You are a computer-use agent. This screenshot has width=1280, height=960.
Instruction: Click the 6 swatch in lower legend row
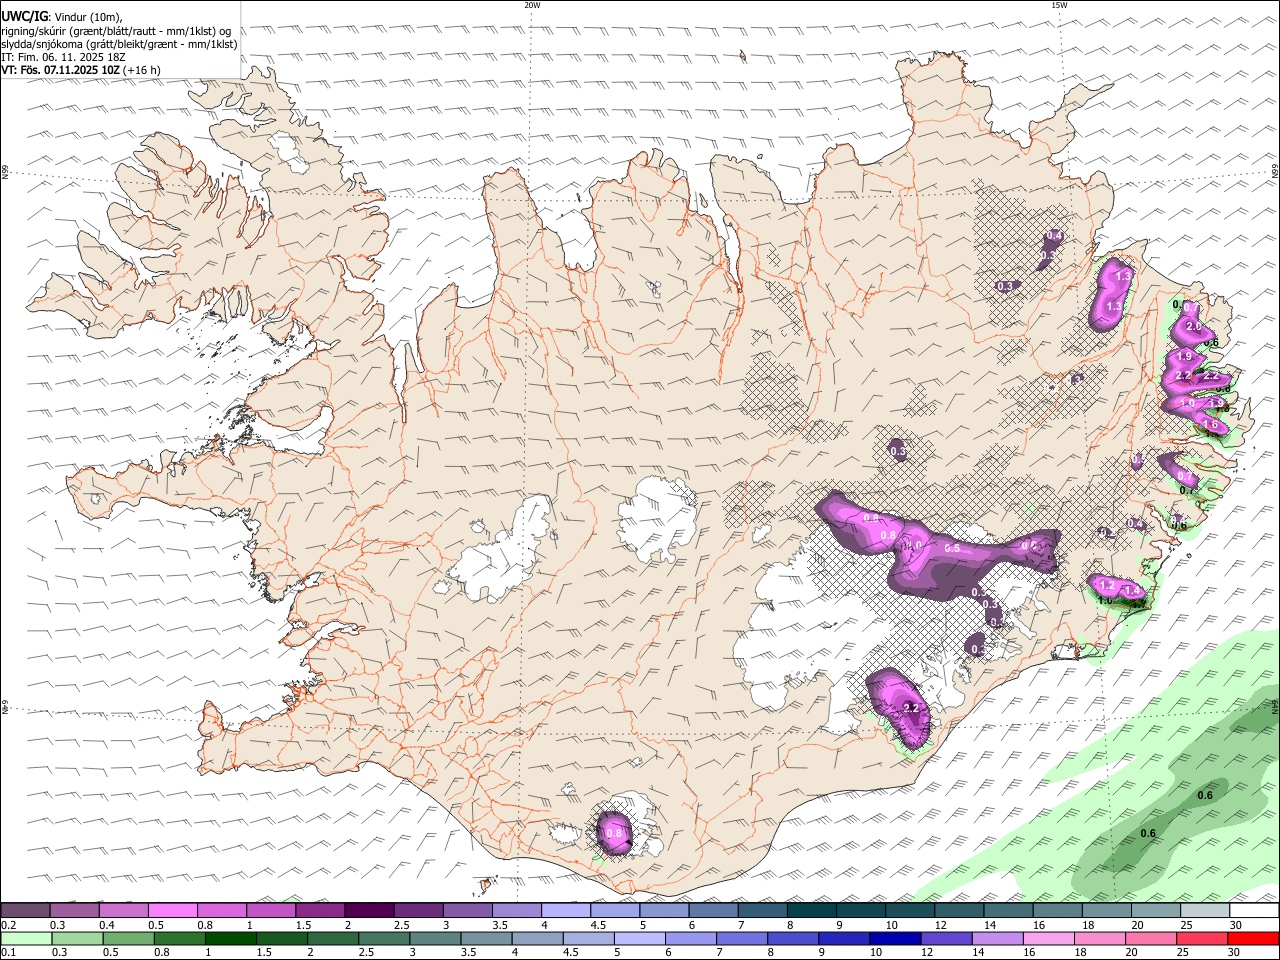click(x=691, y=938)
